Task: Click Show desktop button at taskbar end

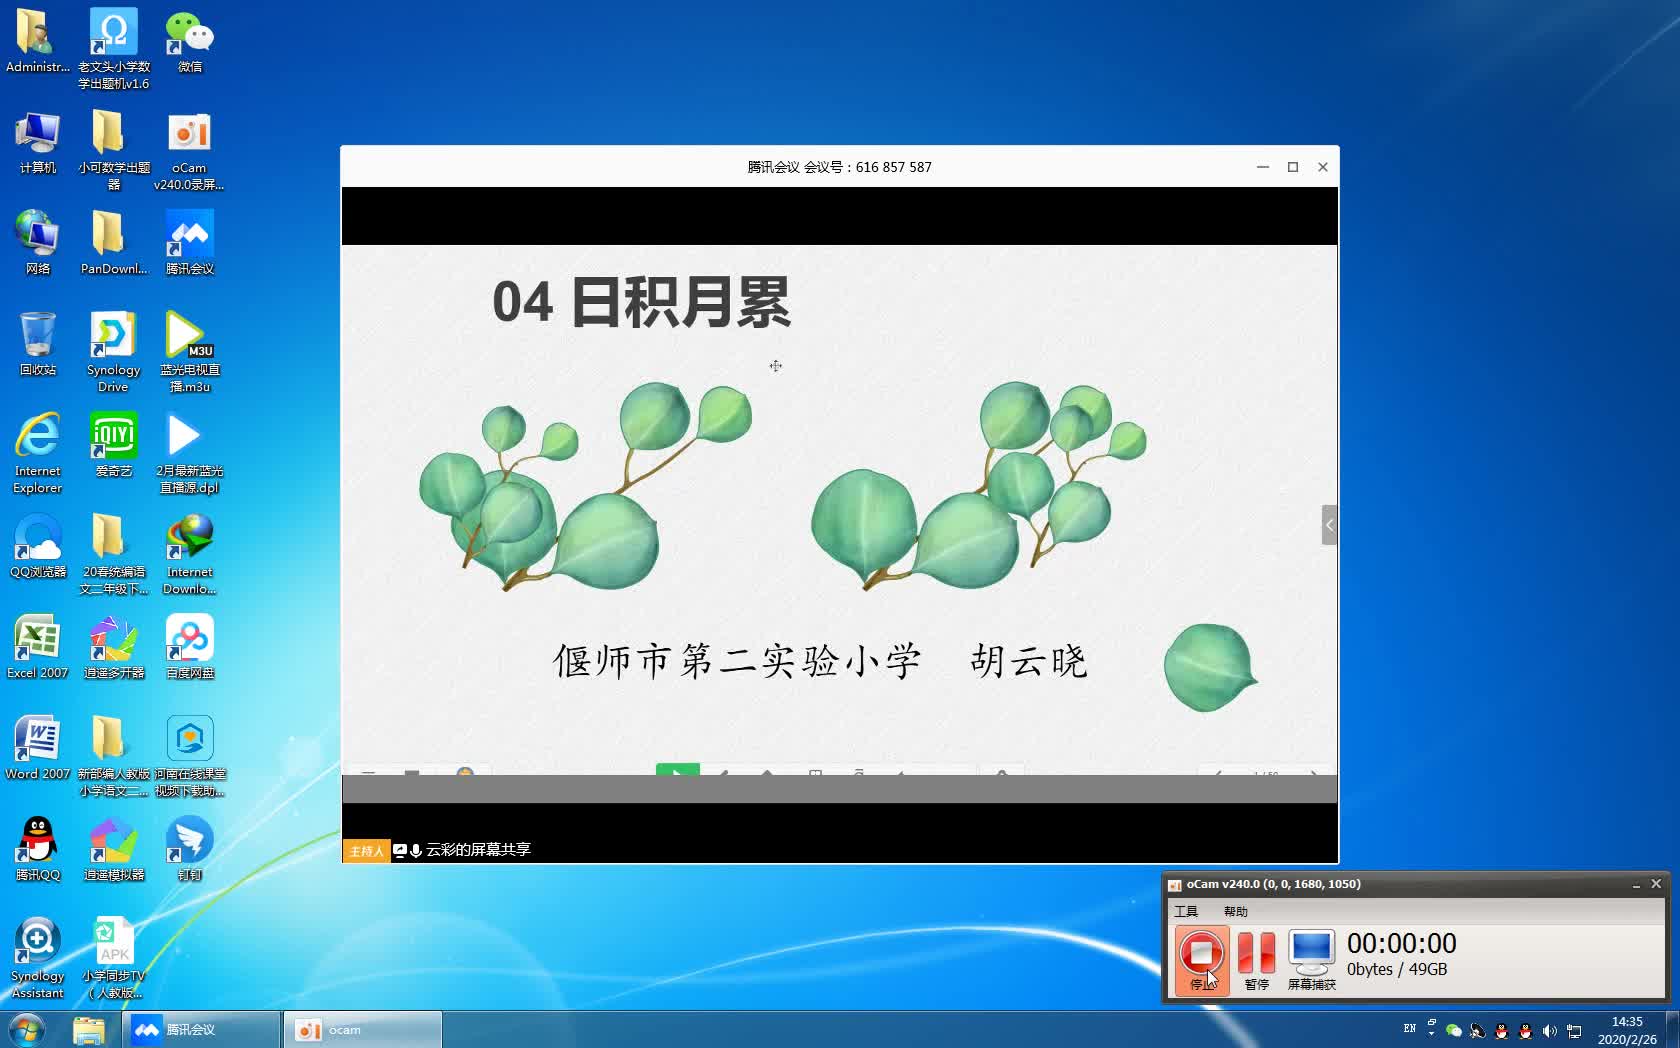Action: [1672, 1029]
